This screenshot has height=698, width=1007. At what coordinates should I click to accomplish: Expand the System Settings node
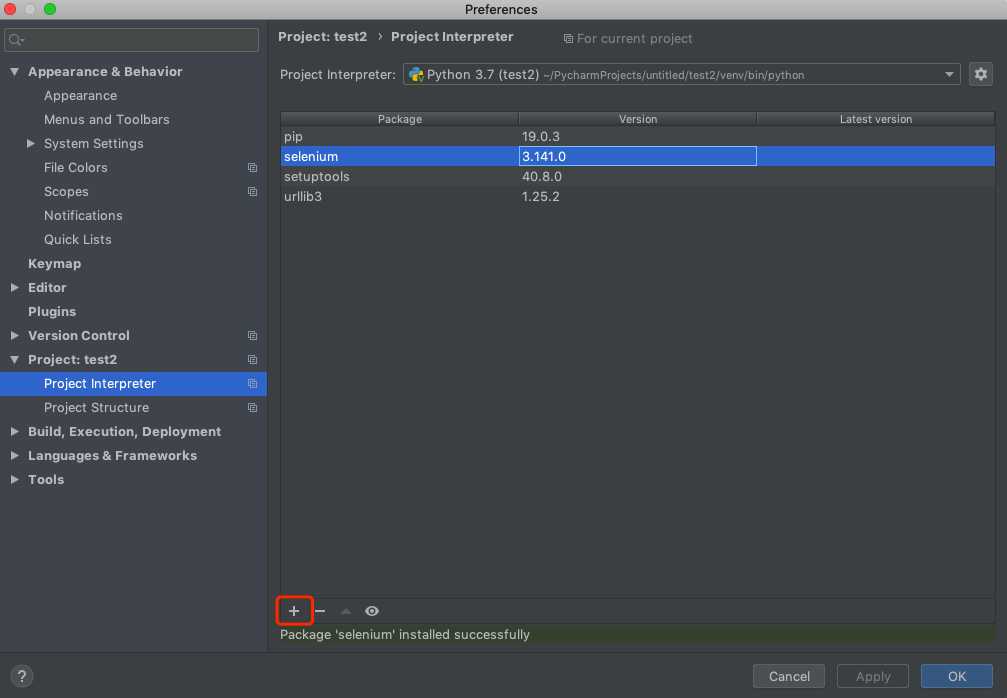pos(30,143)
